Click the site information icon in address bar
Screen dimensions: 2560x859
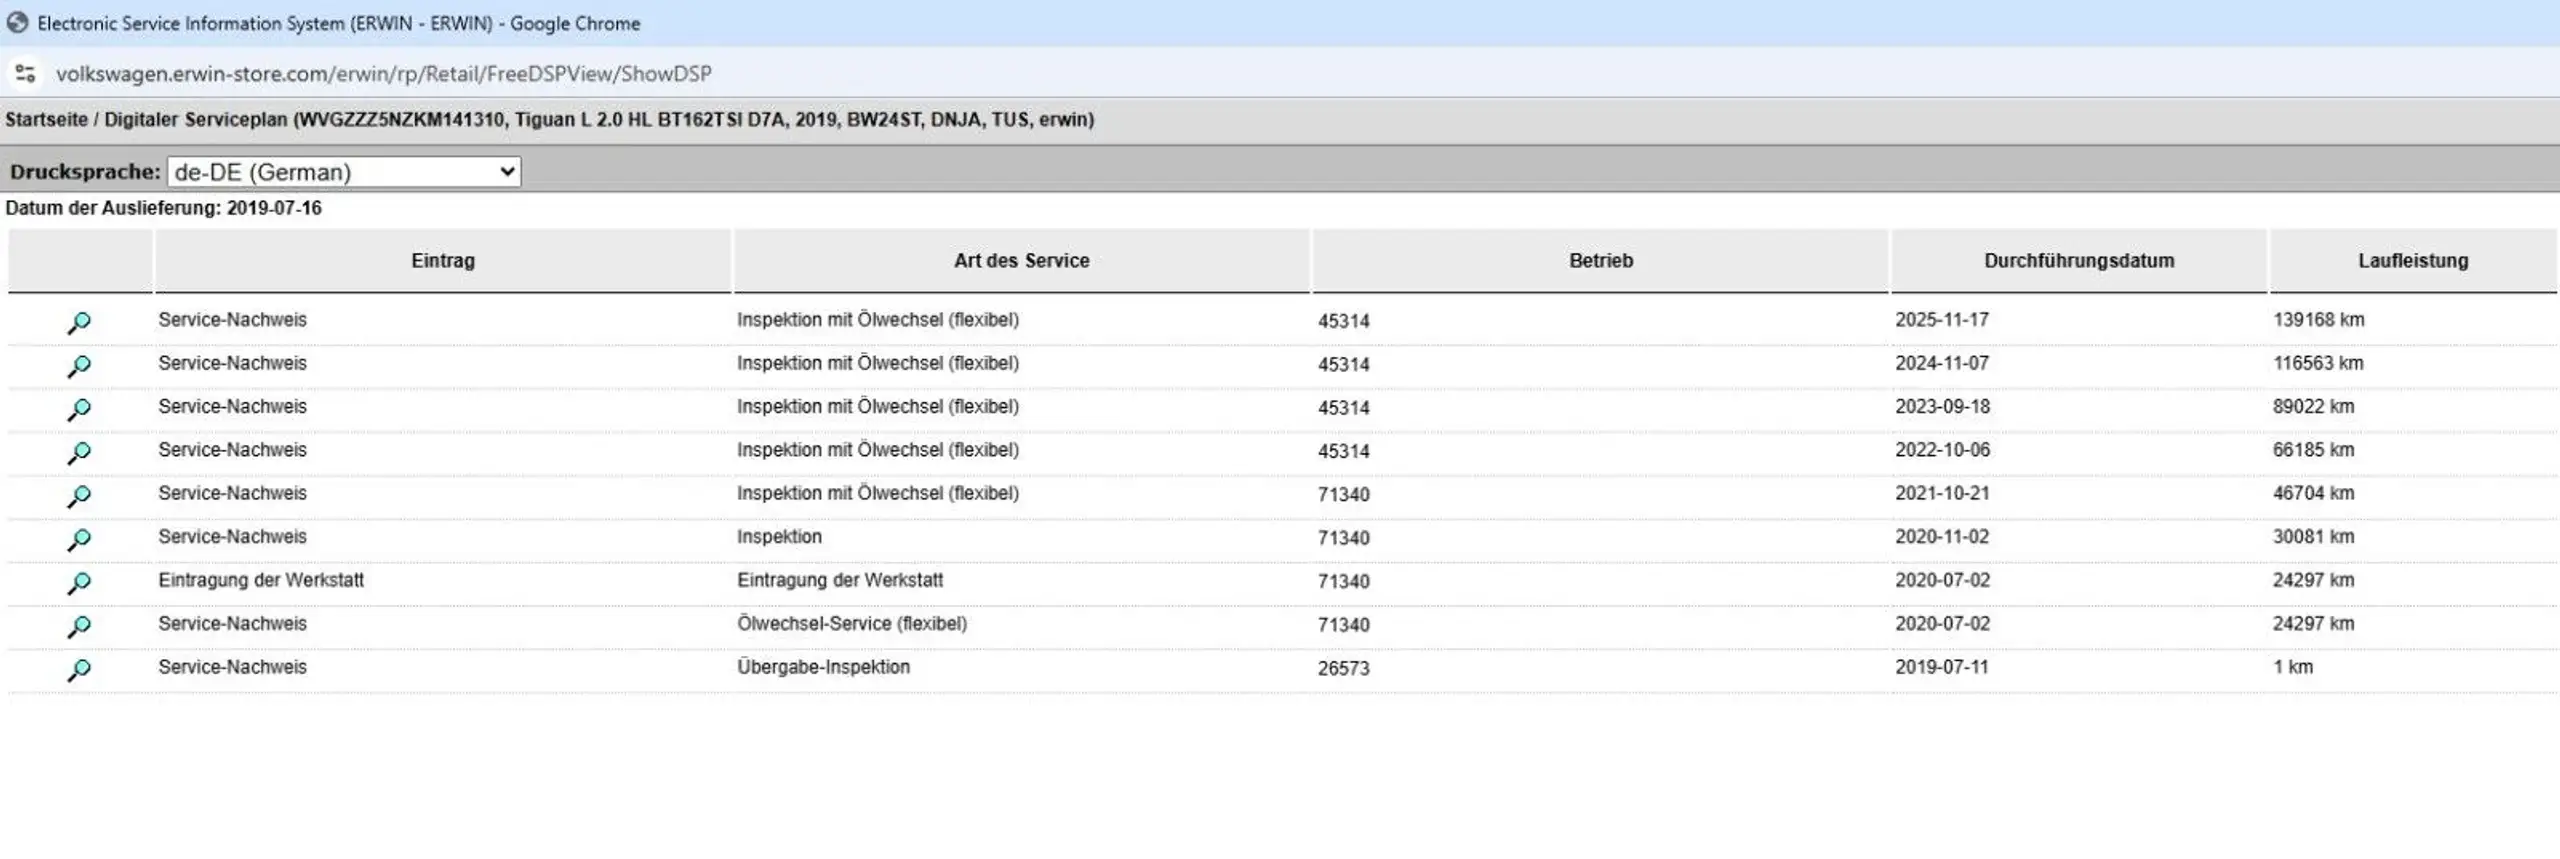click(x=25, y=73)
